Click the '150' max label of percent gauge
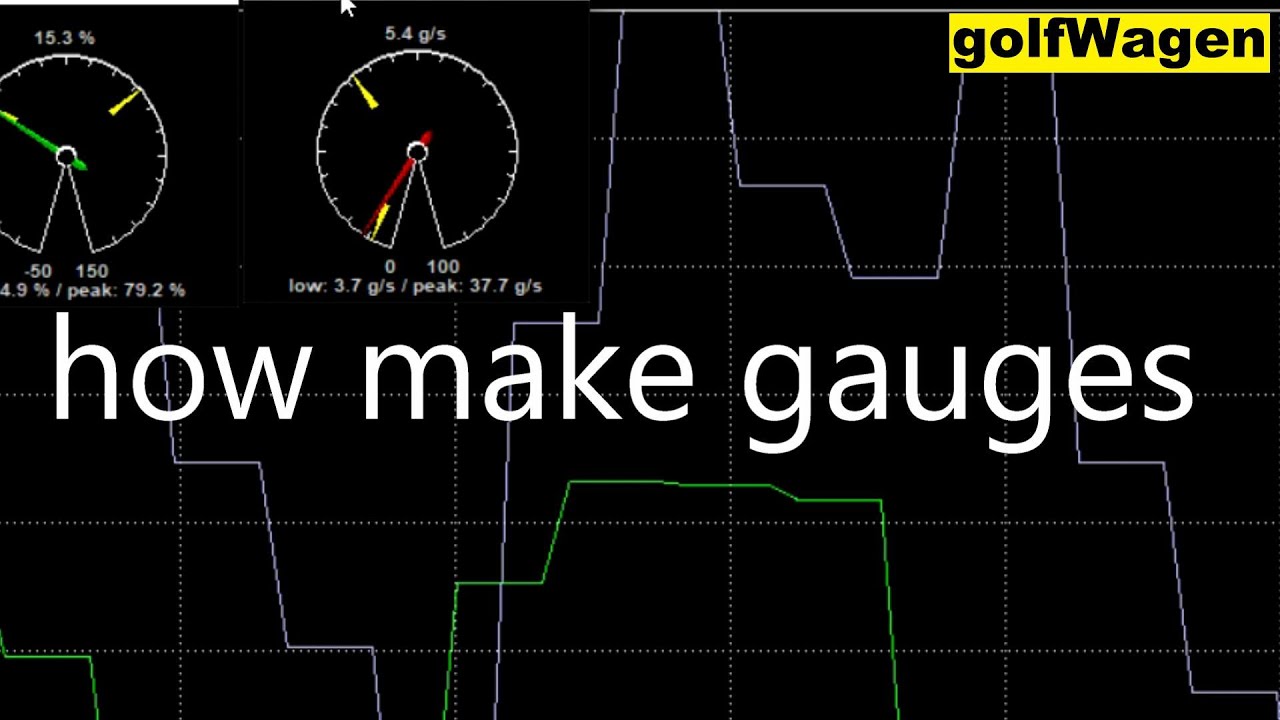The width and height of the screenshot is (1280, 720). point(92,271)
